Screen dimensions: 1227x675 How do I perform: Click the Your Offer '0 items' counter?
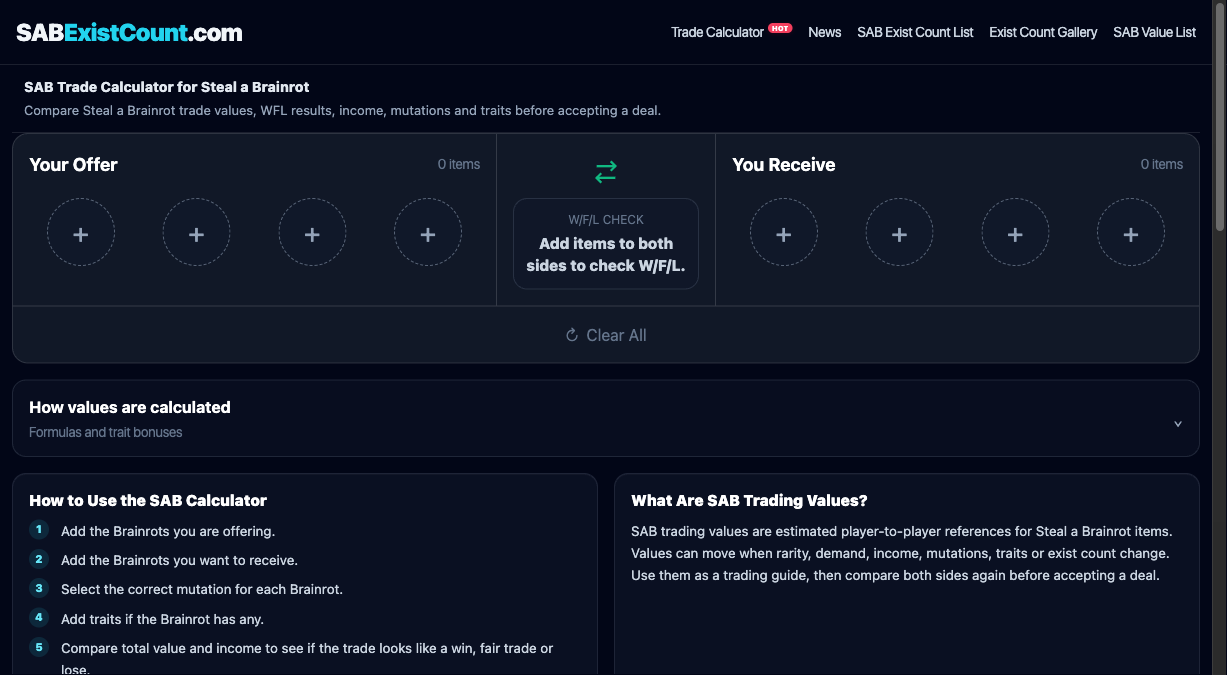pos(459,164)
